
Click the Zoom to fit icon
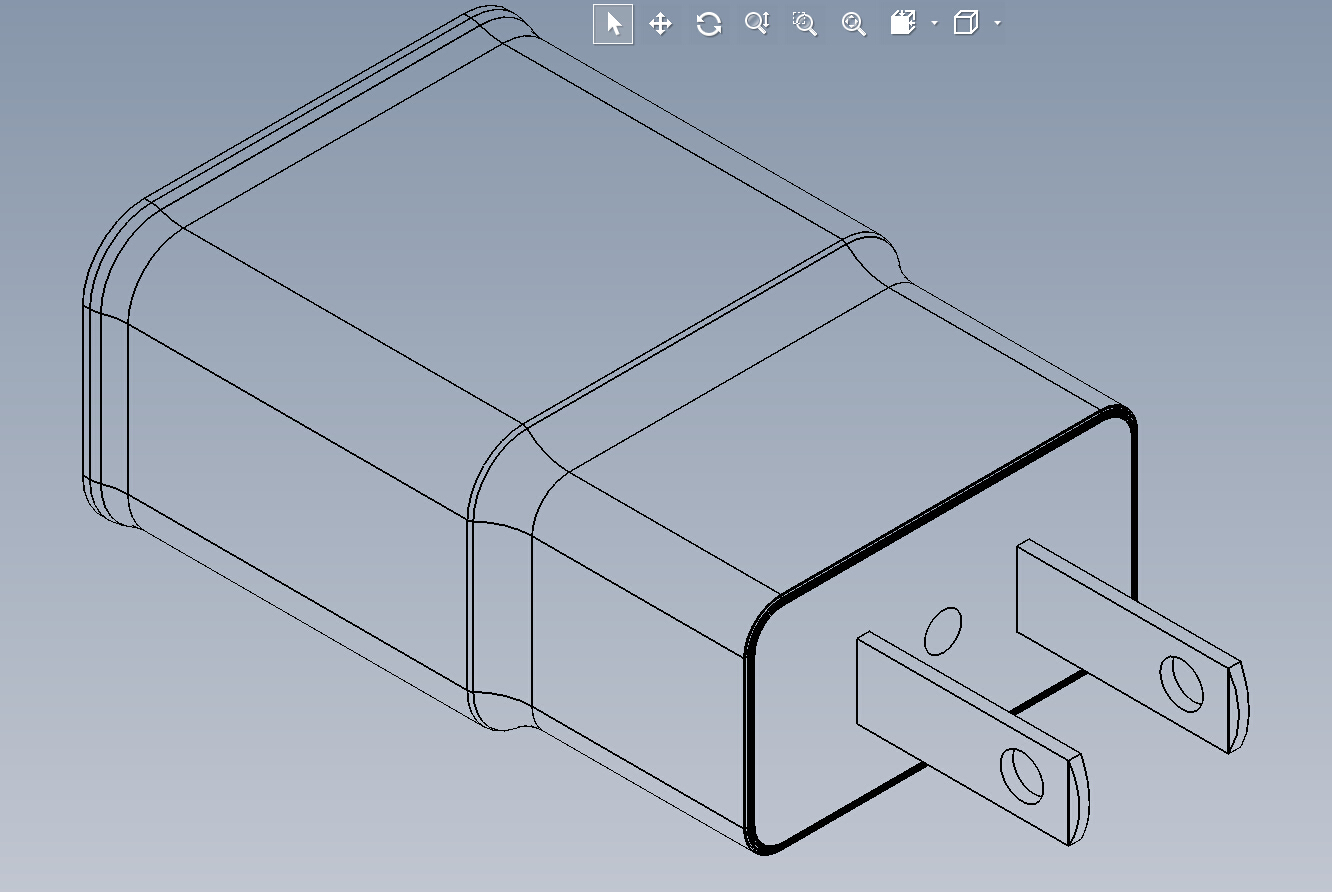[853, 24]
